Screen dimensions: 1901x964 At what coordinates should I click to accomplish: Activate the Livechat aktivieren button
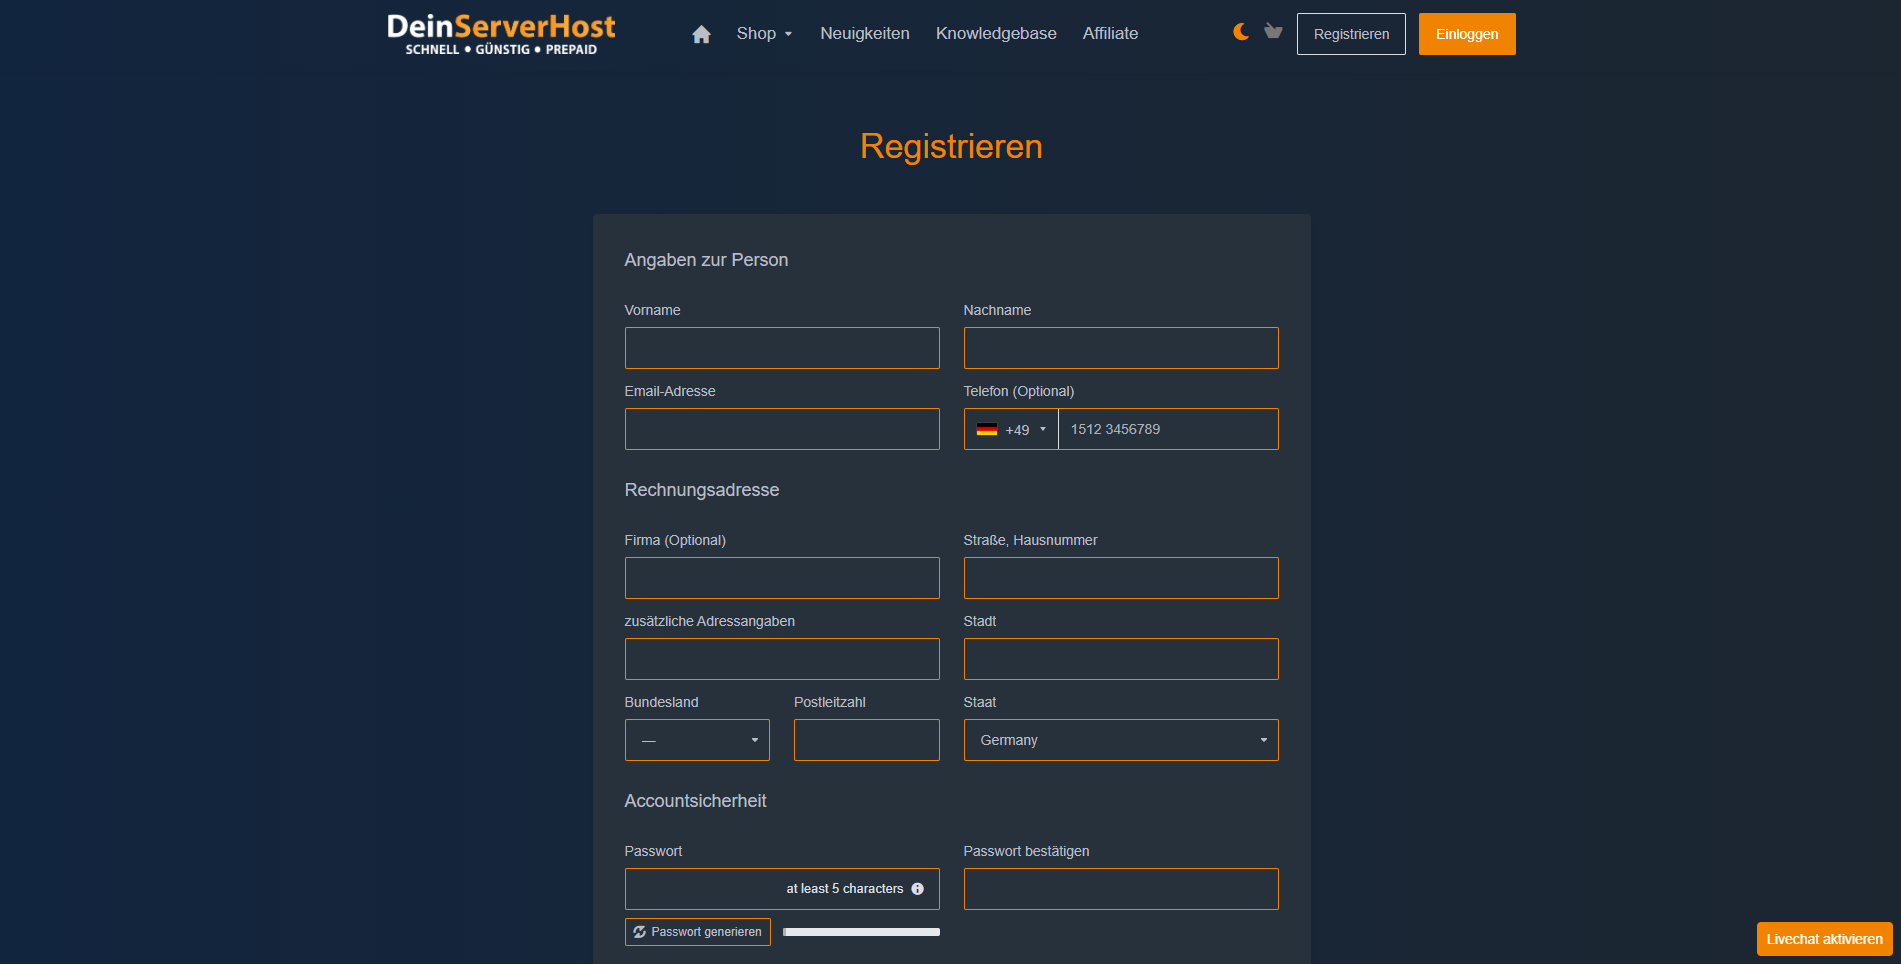pyautogui.click(x=1824, y=939)
